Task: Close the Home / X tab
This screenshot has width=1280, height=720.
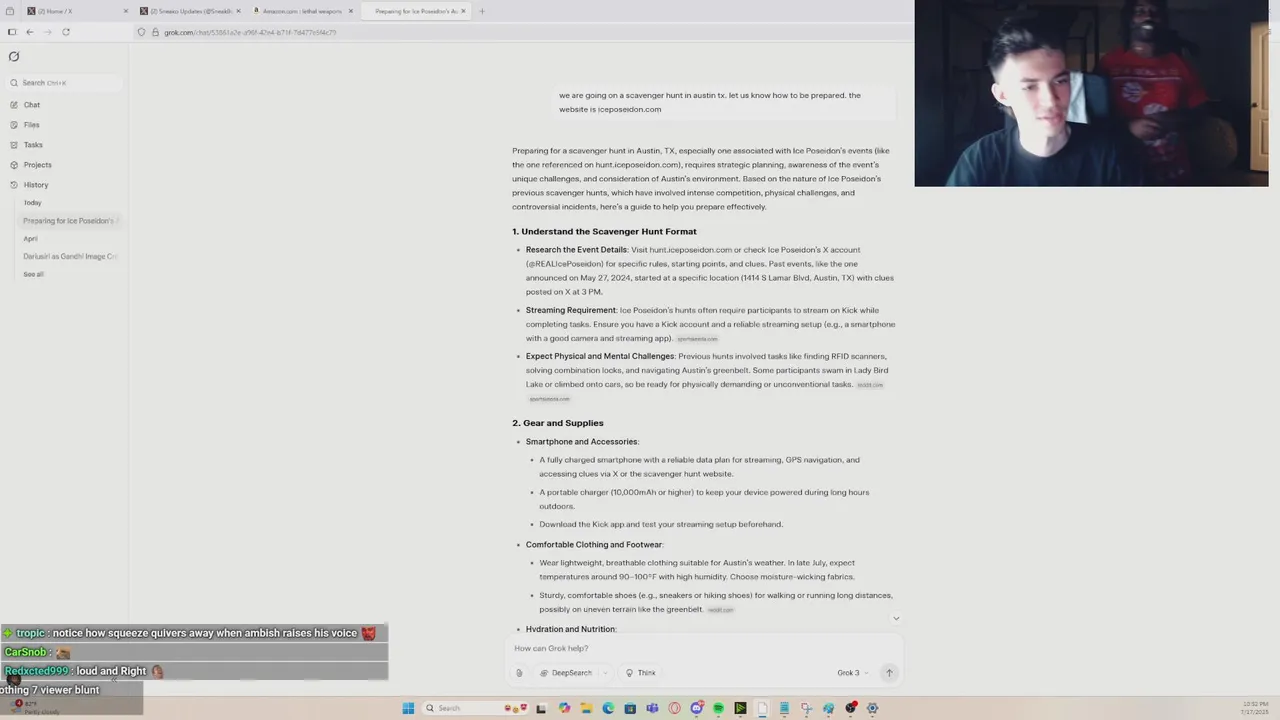Action: [126, 11]
